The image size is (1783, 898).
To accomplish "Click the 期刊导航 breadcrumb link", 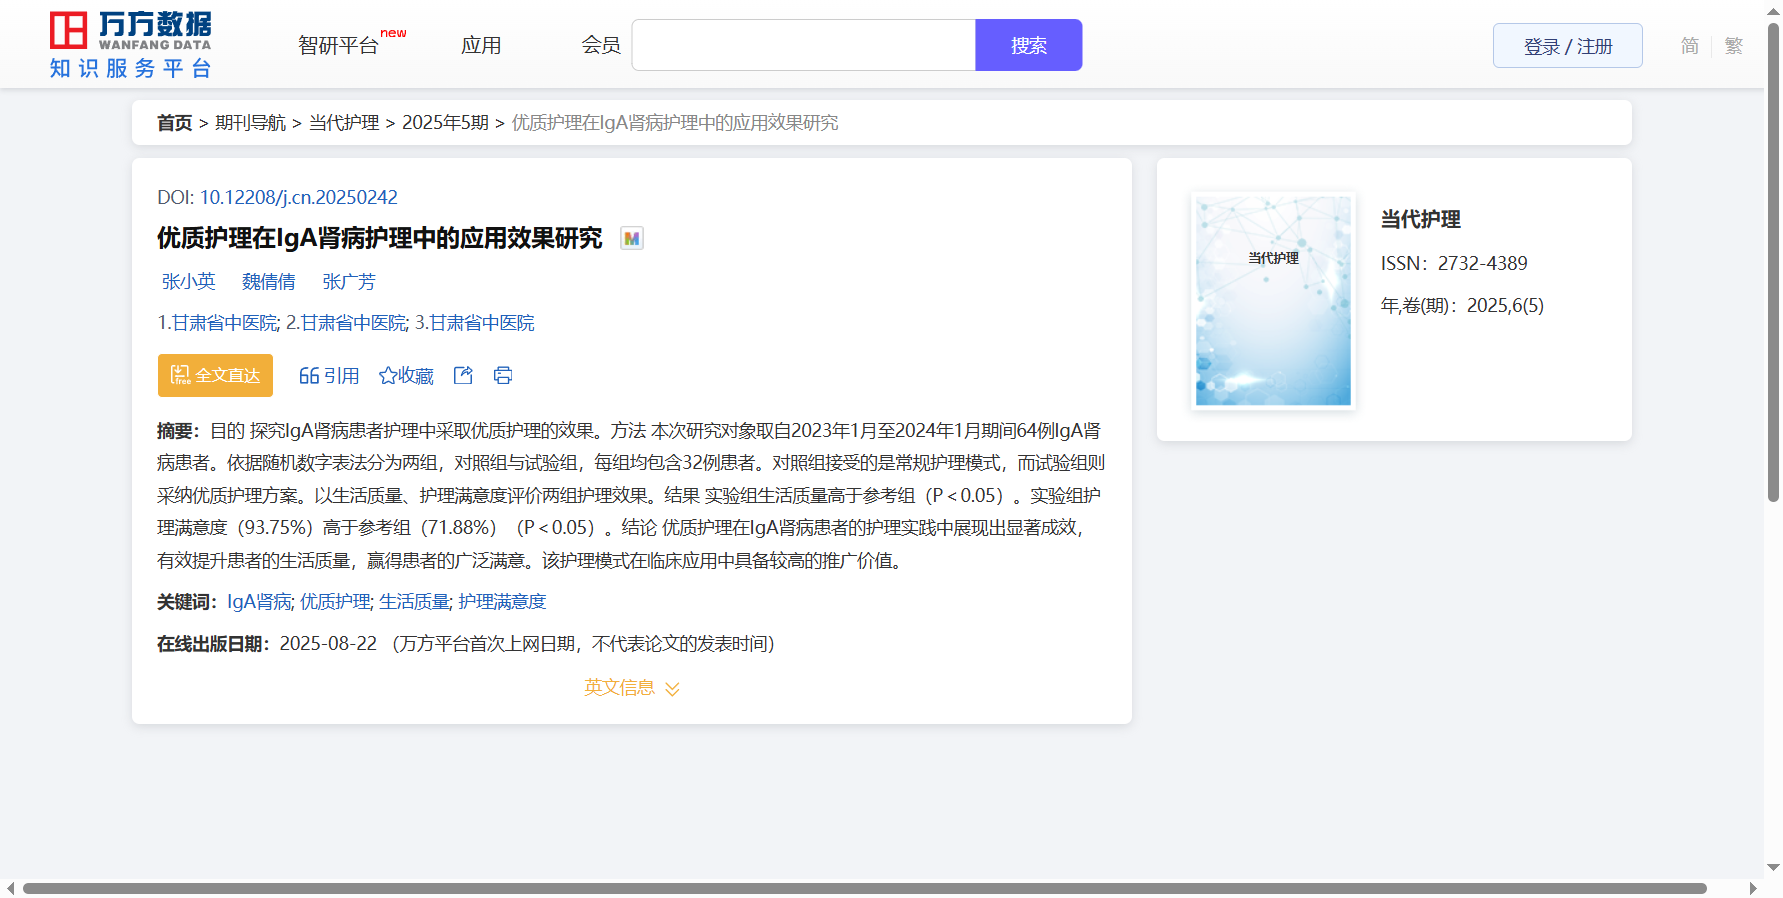I will click(250, 123).
